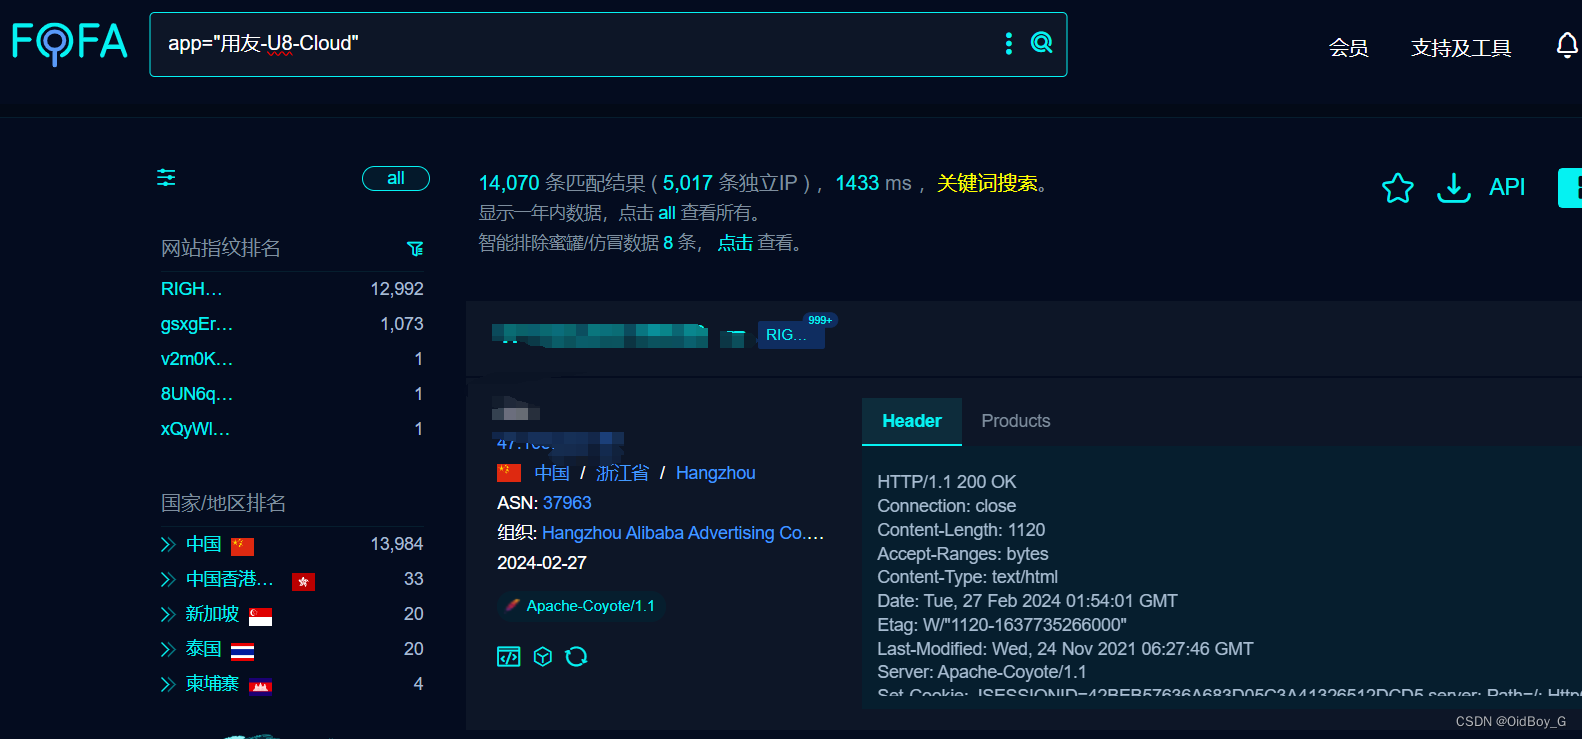The image size is (1582, 739).
Task: Filter by RIGH... fingerprint
Action: (x=192, y=289)
